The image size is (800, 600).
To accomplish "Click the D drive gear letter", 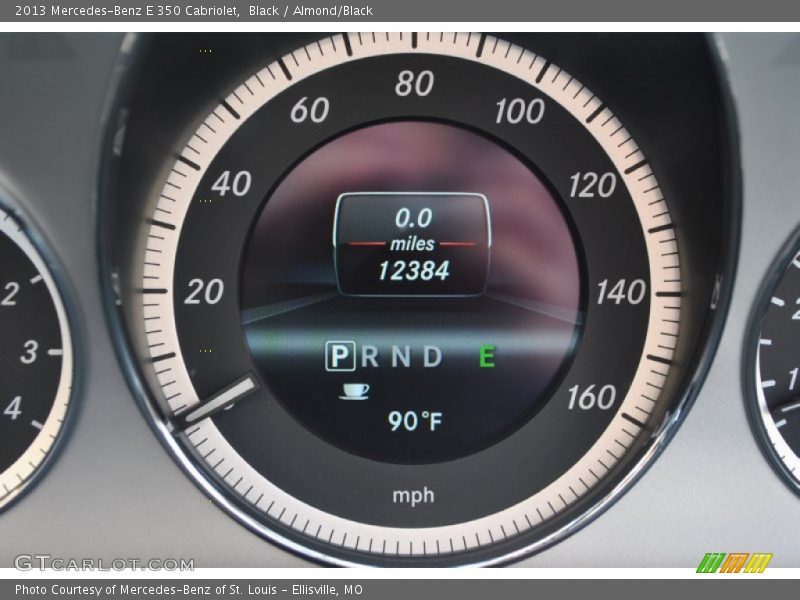I will [x=433, y=356].
